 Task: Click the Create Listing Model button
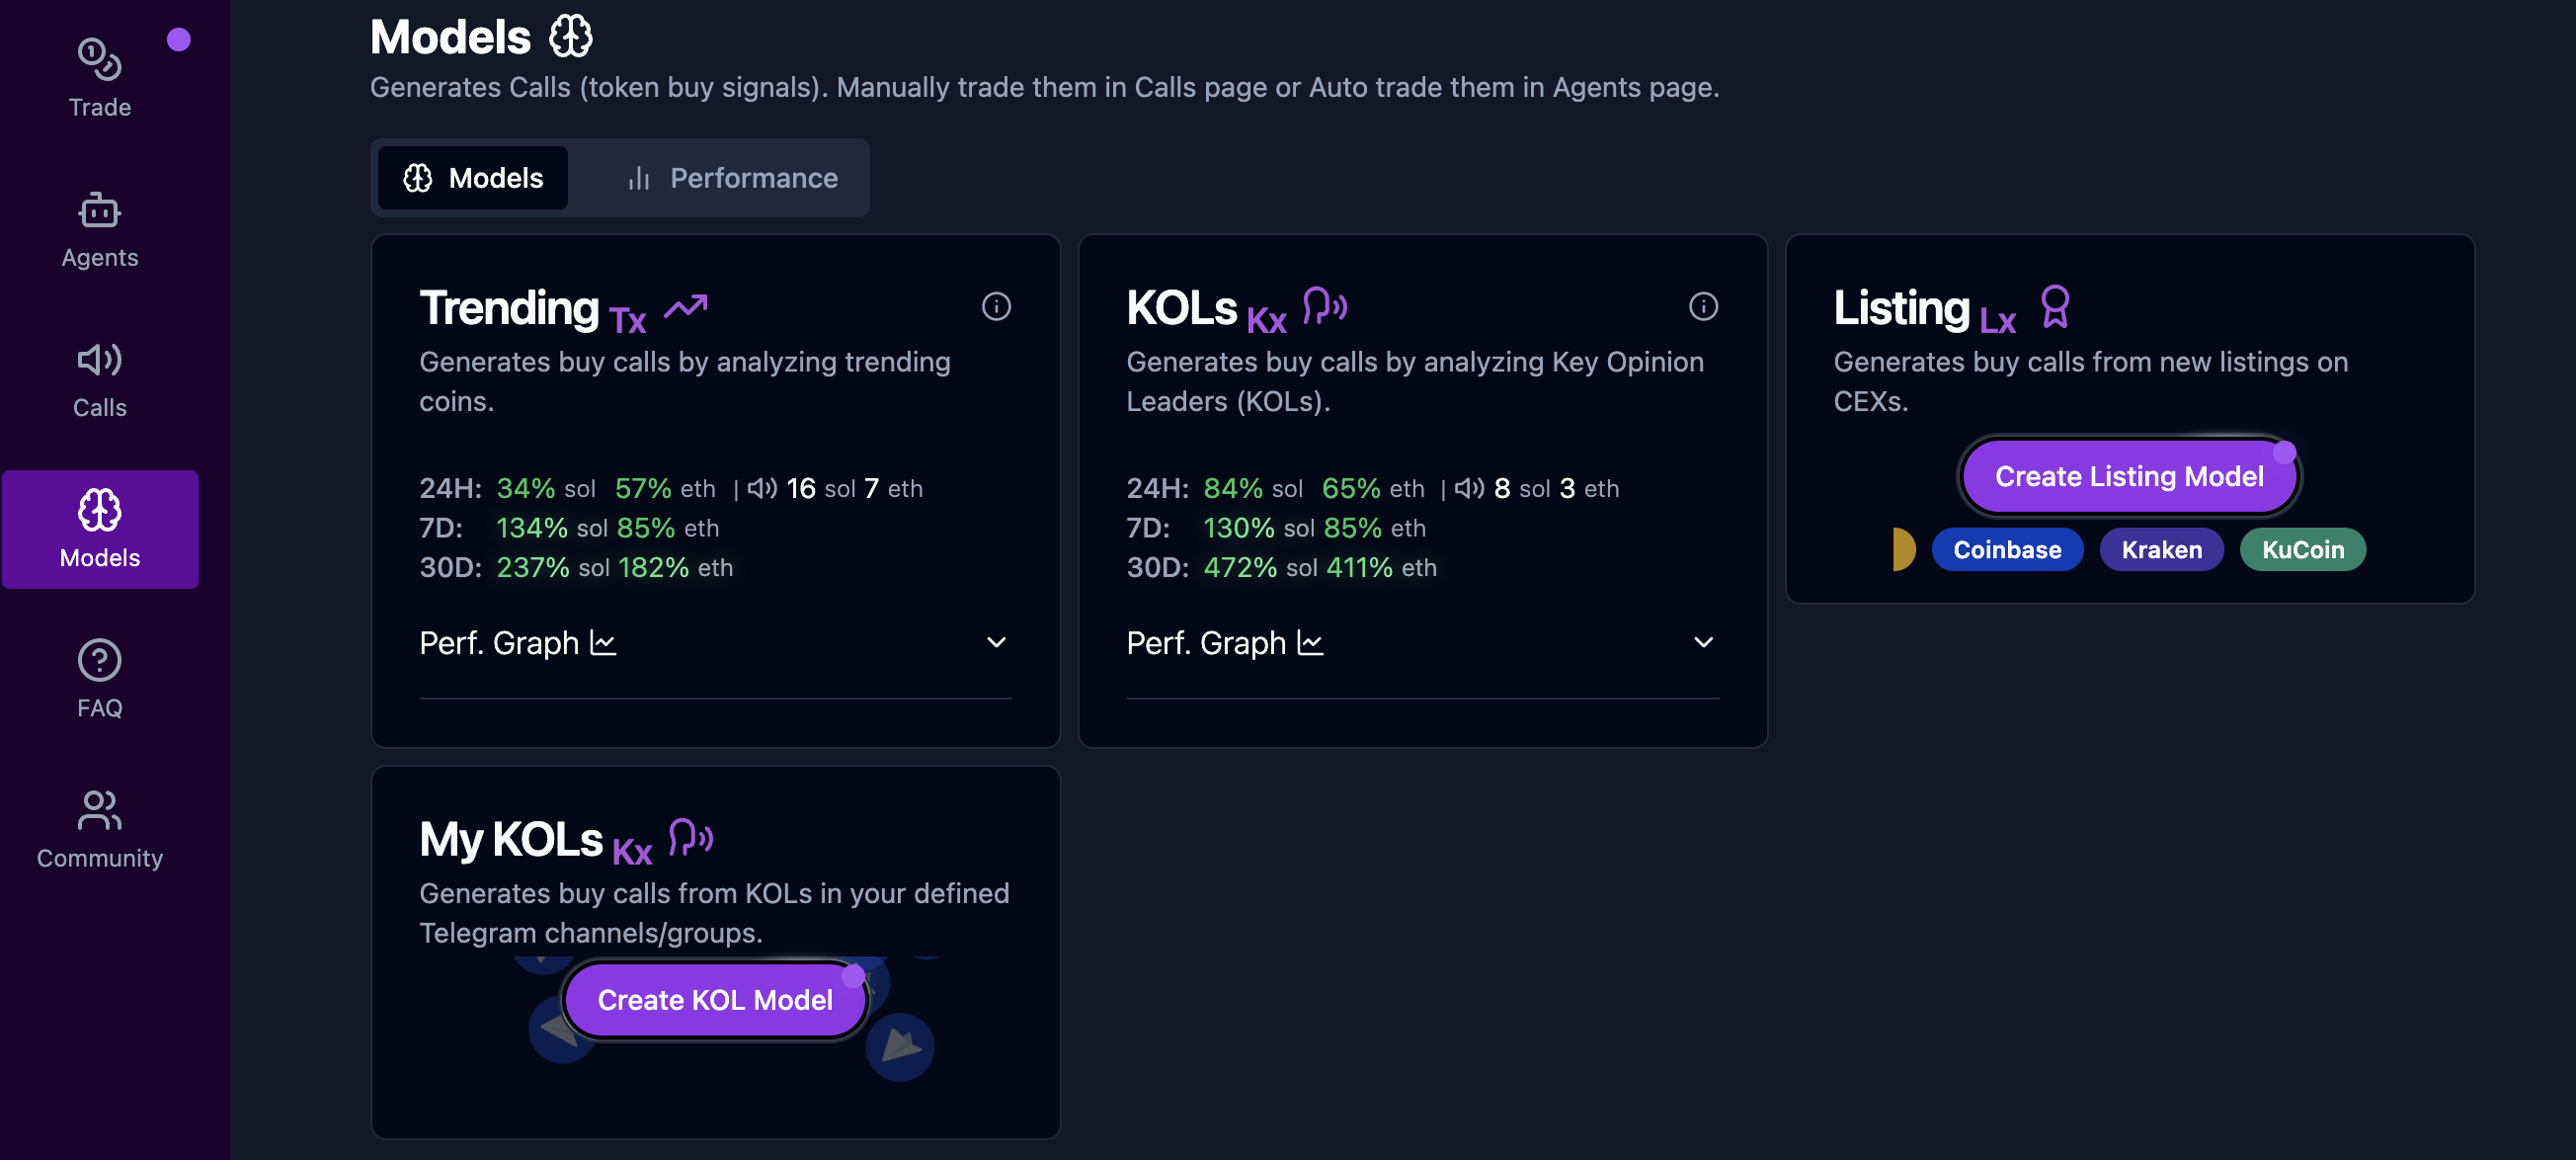pyautogui.click(x=2128, y=476)
